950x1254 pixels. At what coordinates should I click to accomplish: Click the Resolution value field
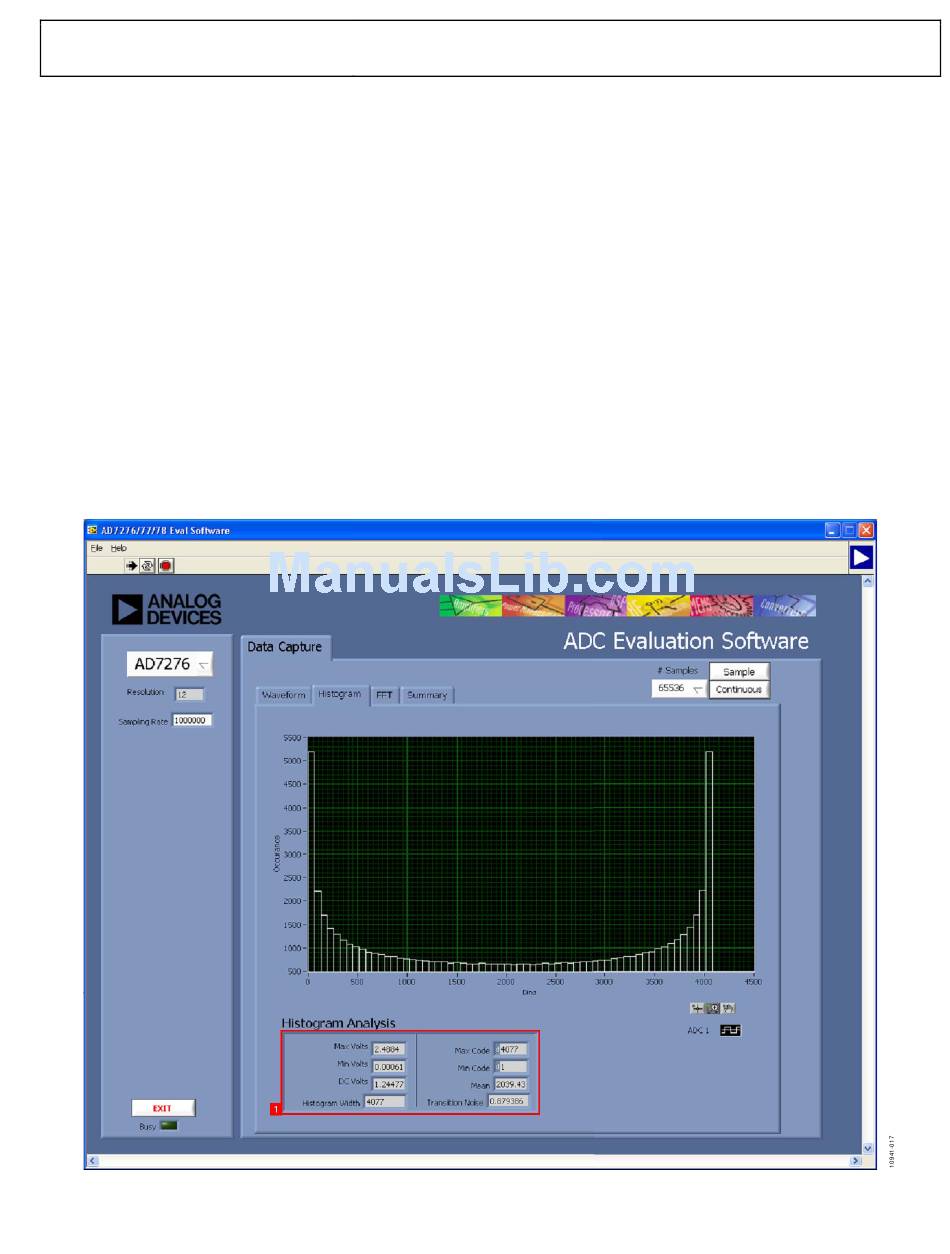[x=188, y=693]
